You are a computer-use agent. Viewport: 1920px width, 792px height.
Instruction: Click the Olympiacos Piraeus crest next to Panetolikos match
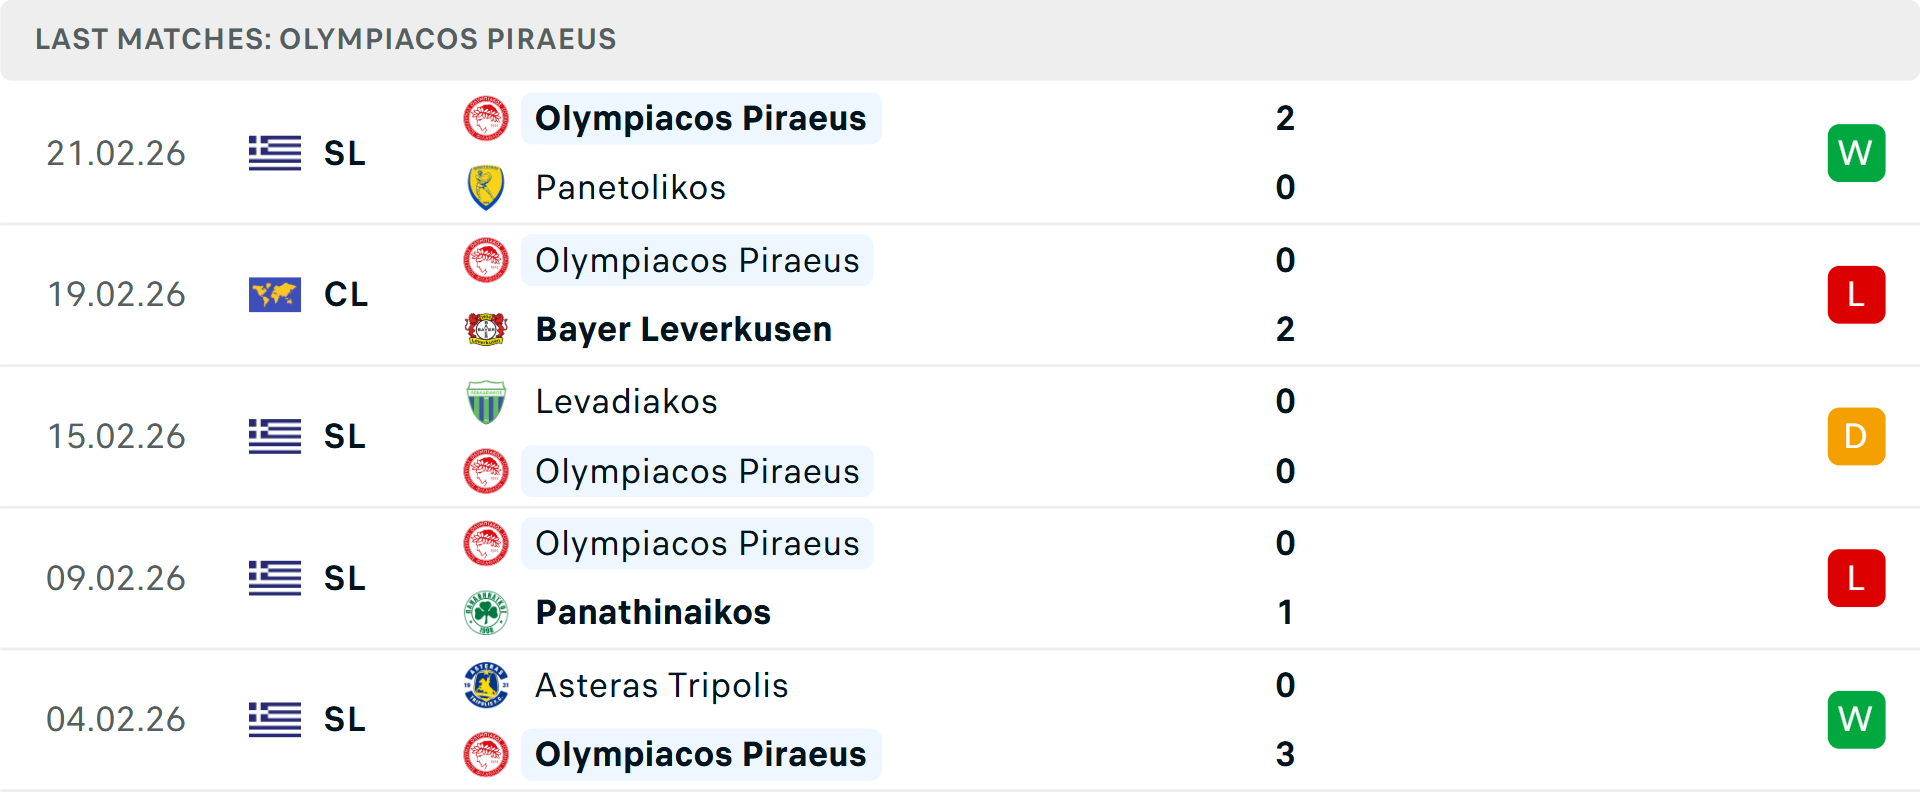pyautogui.click(x=486, y=117)
